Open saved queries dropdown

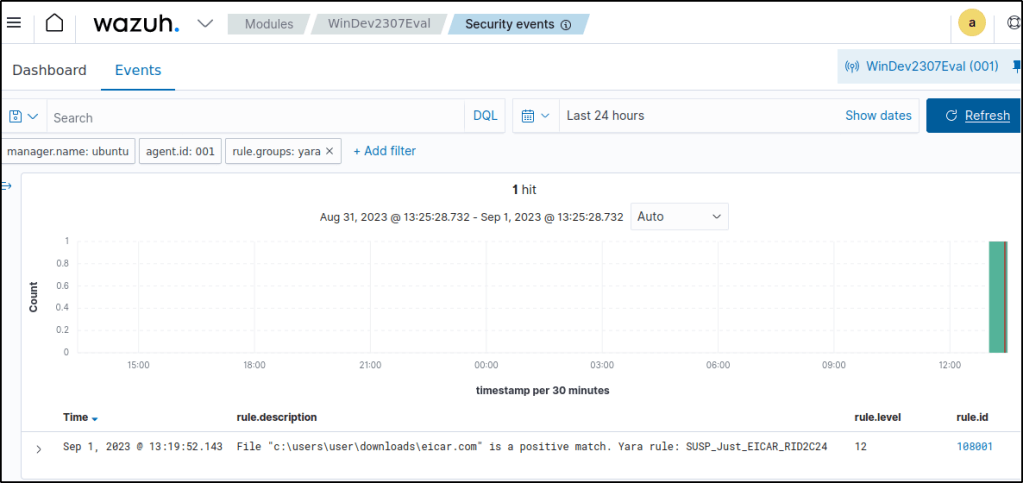(23, 116)
